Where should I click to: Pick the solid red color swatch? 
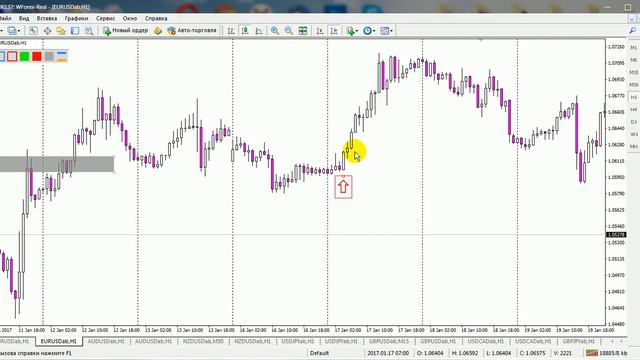point(37,57)
